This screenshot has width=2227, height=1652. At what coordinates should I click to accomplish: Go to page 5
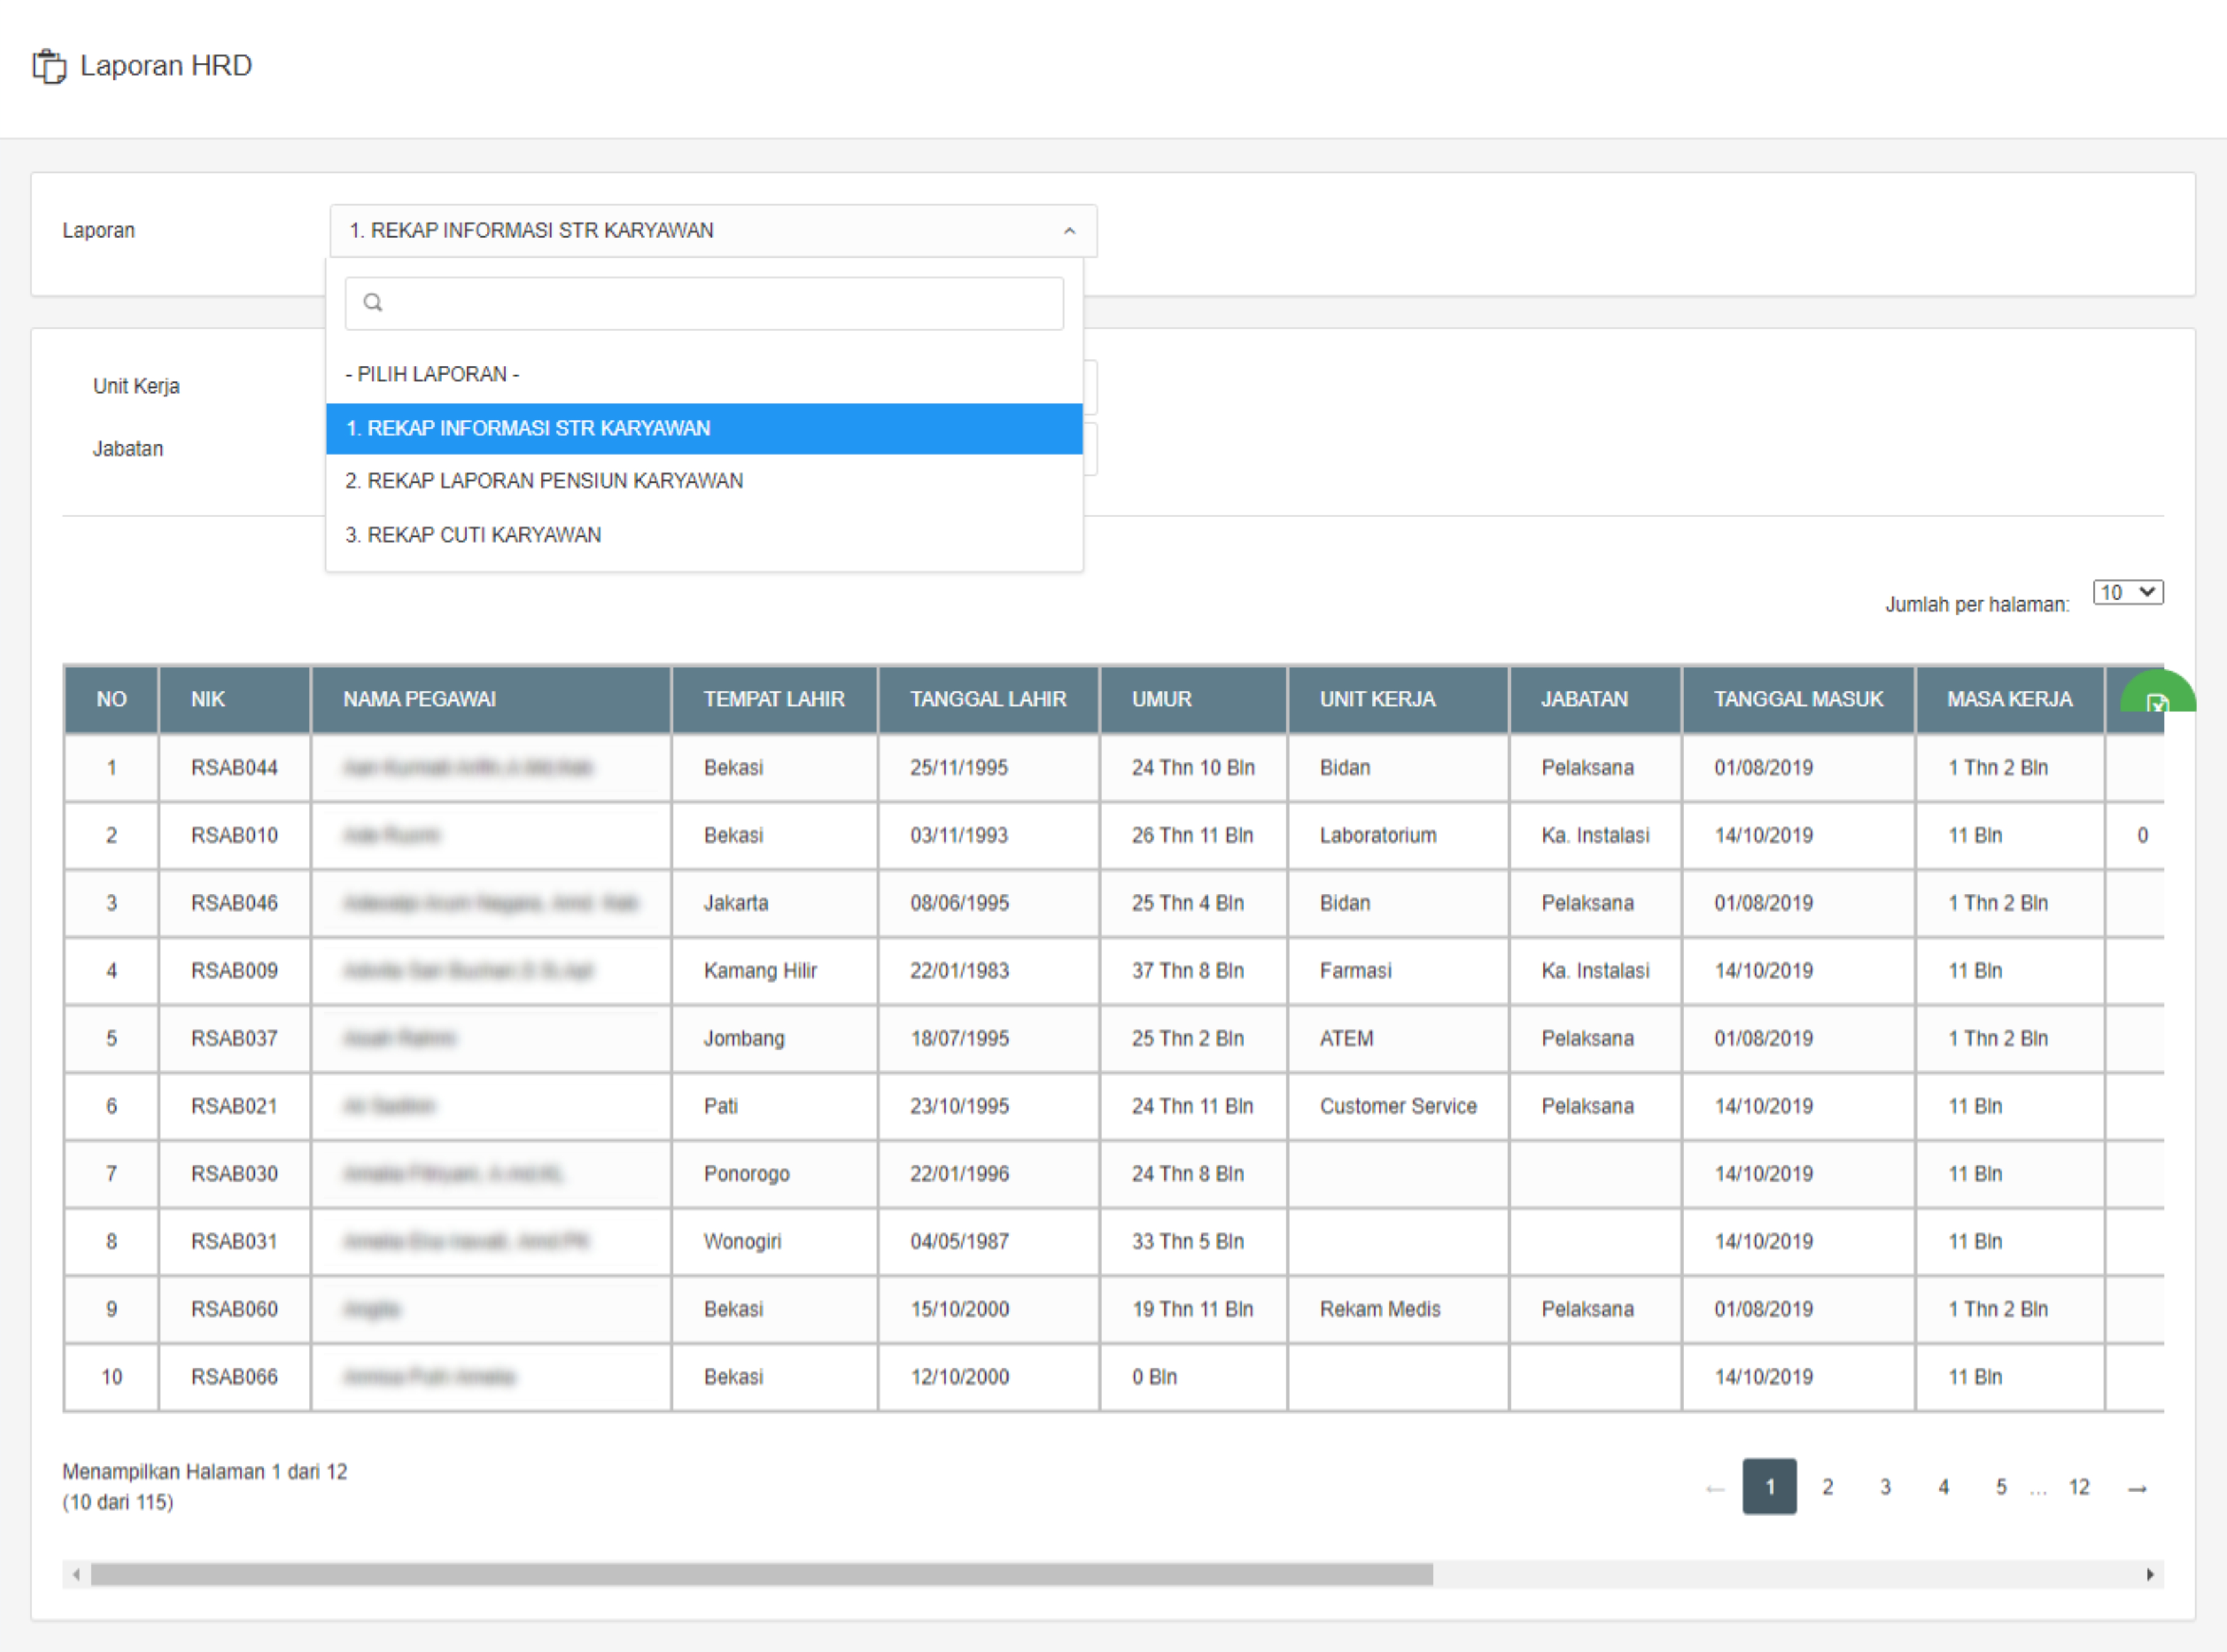[x=2001, y=1487]
